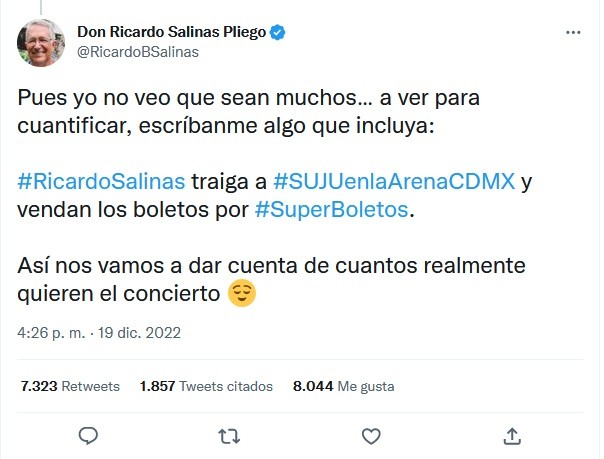Viewport: 604px width, 459px height.
Task: Open the tweet timestamp 4:26 p. m.
Action: point(52,332)
